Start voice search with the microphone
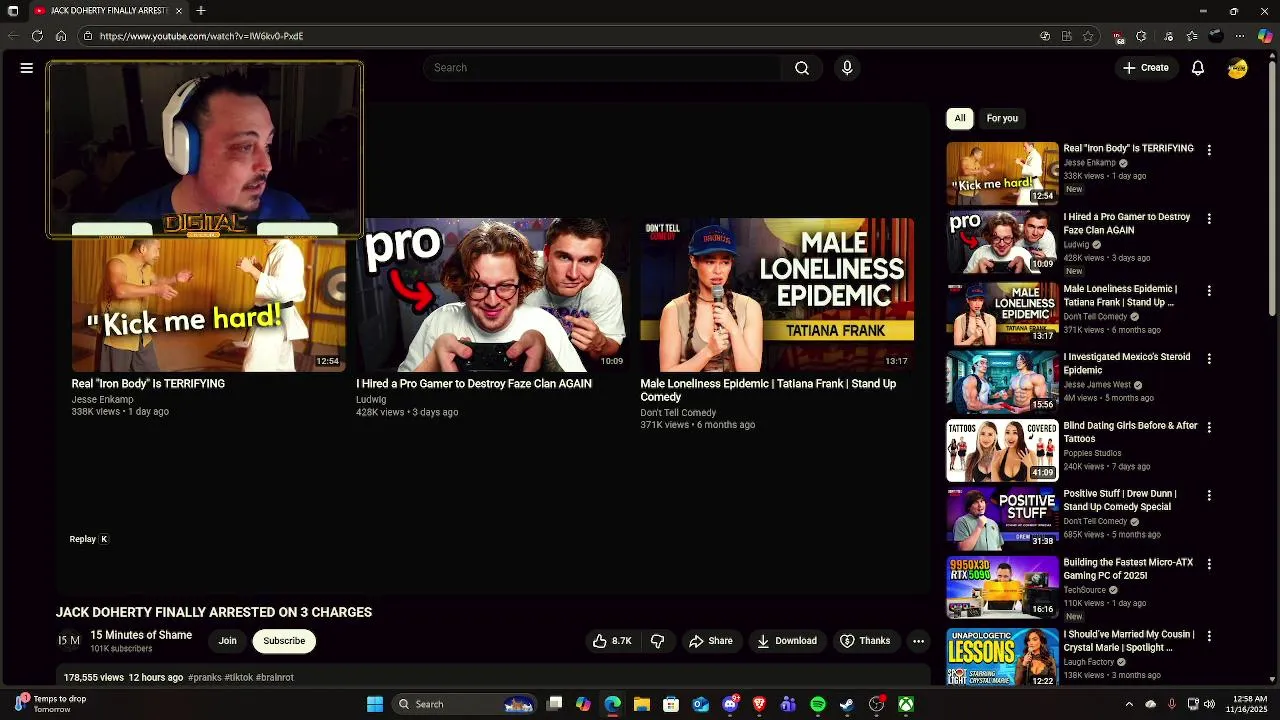Viewport: 1280px width, 720px height. 847,68
